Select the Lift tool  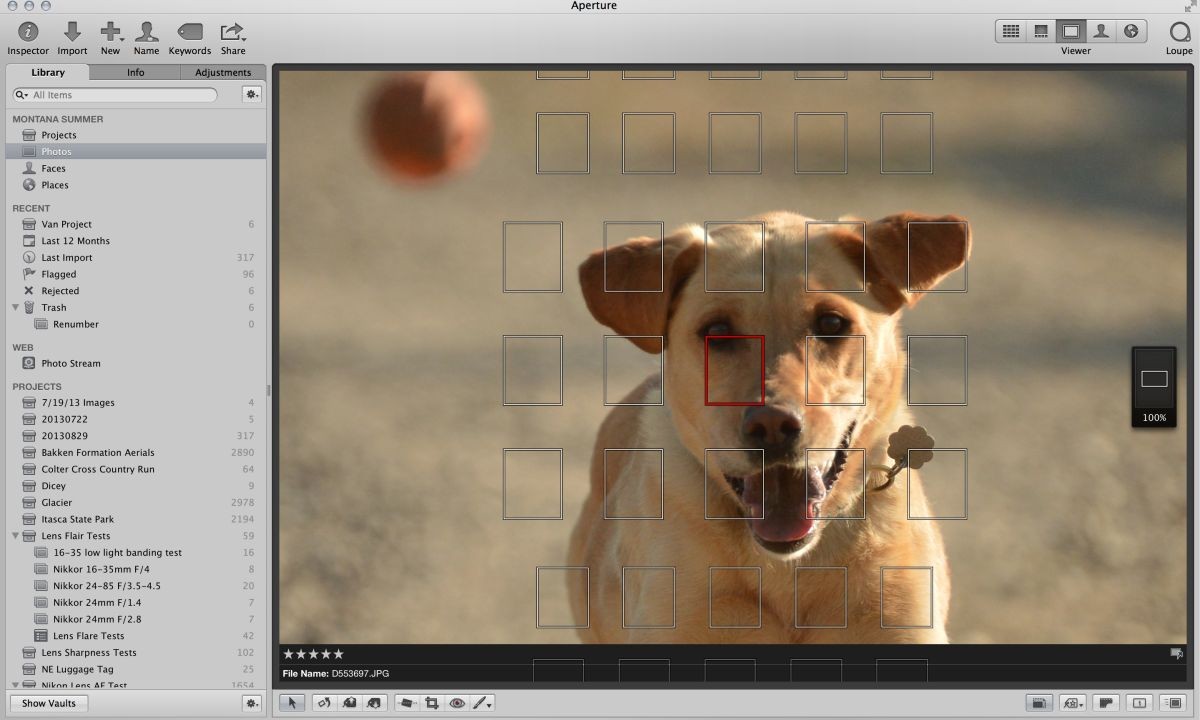tap(351, 703)
